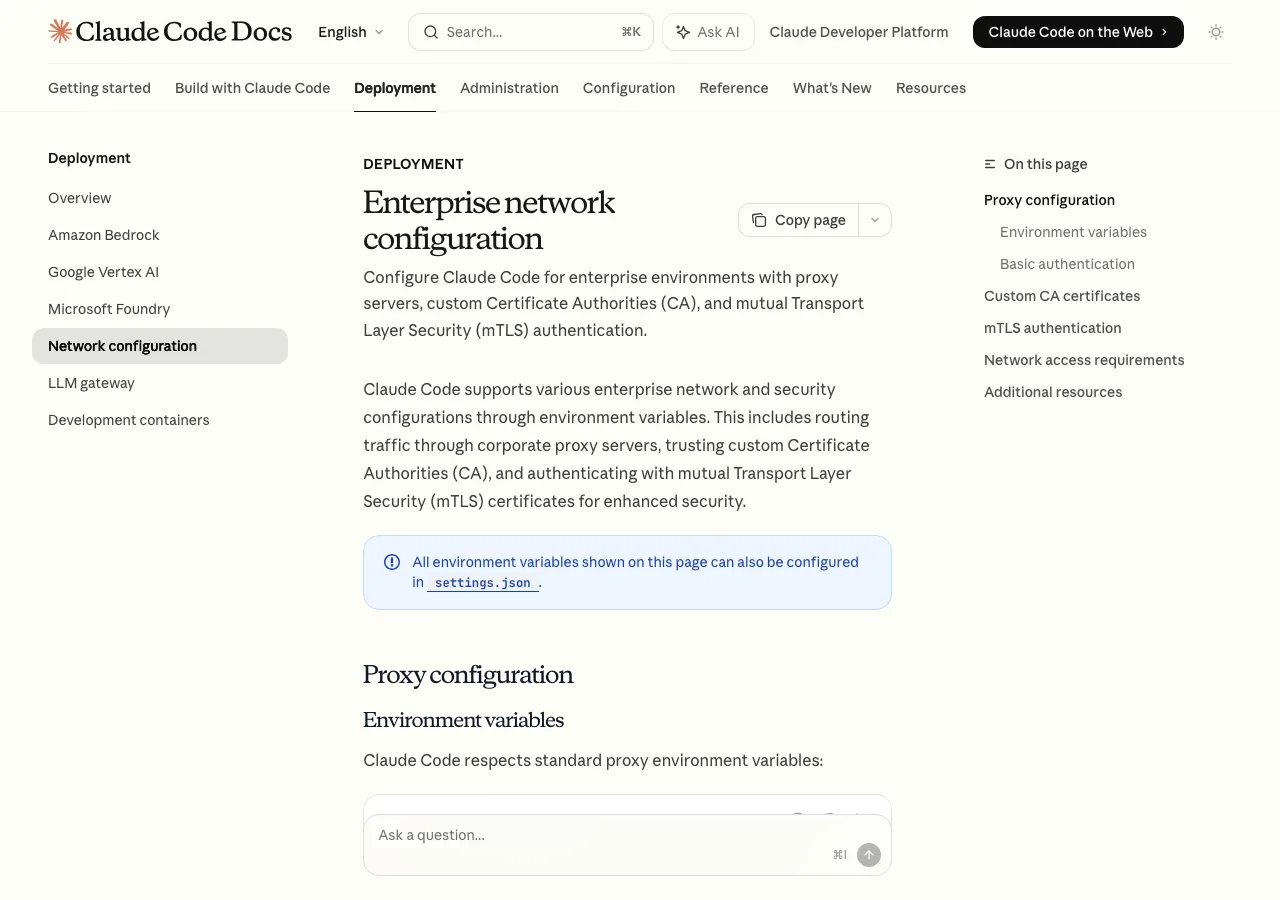Open the settings.json link in callout
The width and height of the screenshot is (1280, 900).
[x=483, y=583]
